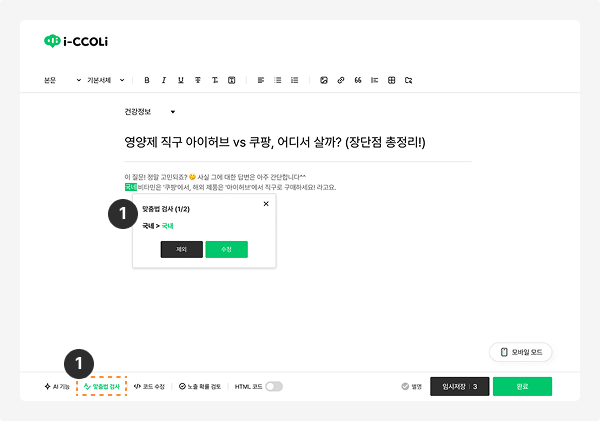This screenshot has width=600, height=421.
Task: Expand the 기본서체 font dropdown
Action: (x=106, y=80)
